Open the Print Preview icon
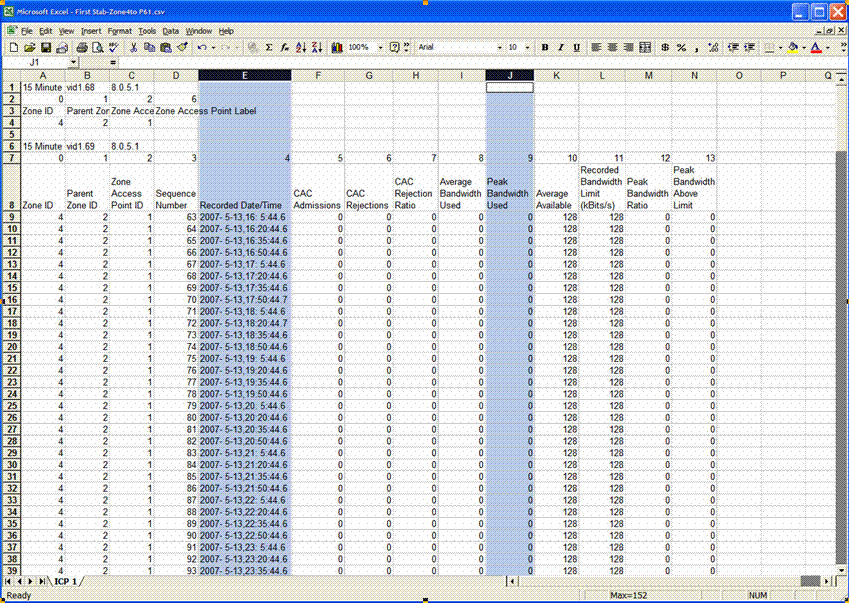Viewport: 849px width, 603px height. click(98, 48)
